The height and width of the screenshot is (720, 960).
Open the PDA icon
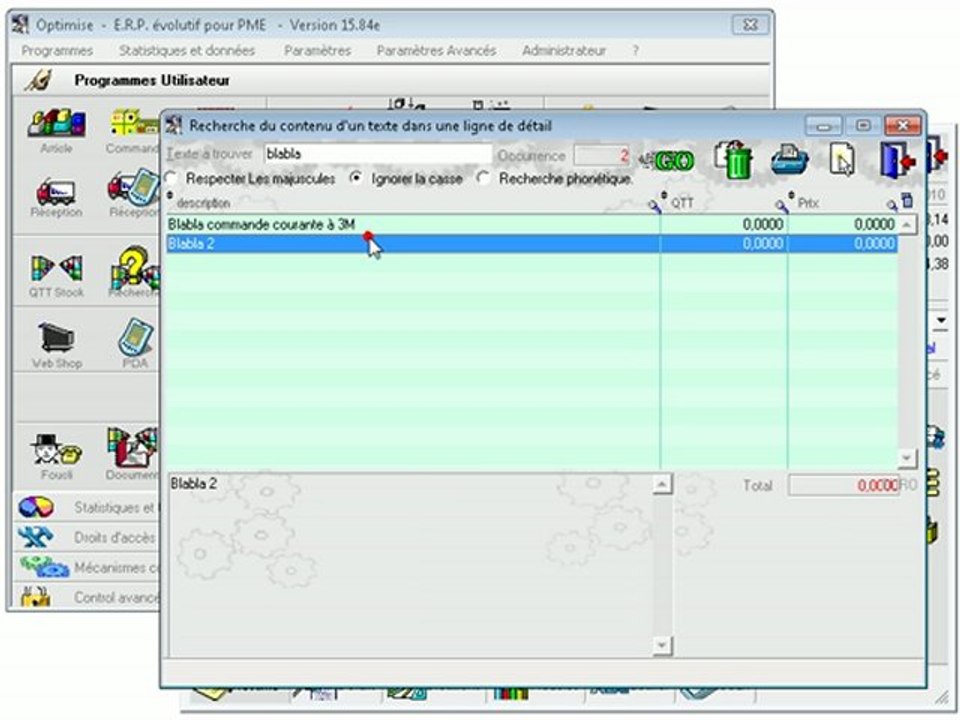point(136,338)
